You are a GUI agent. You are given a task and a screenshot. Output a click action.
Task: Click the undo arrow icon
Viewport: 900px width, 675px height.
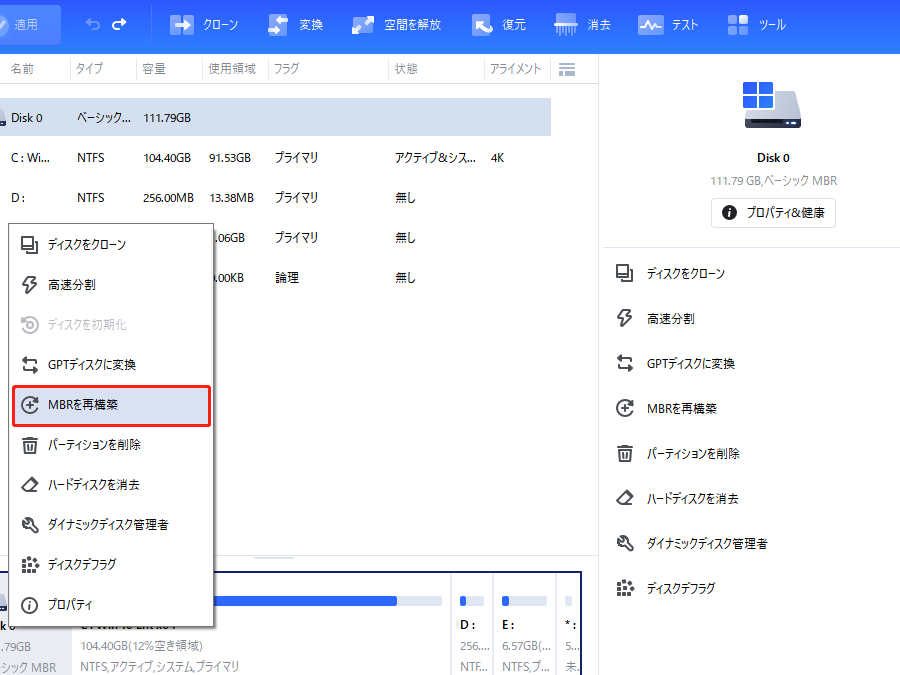coord(92,25)
